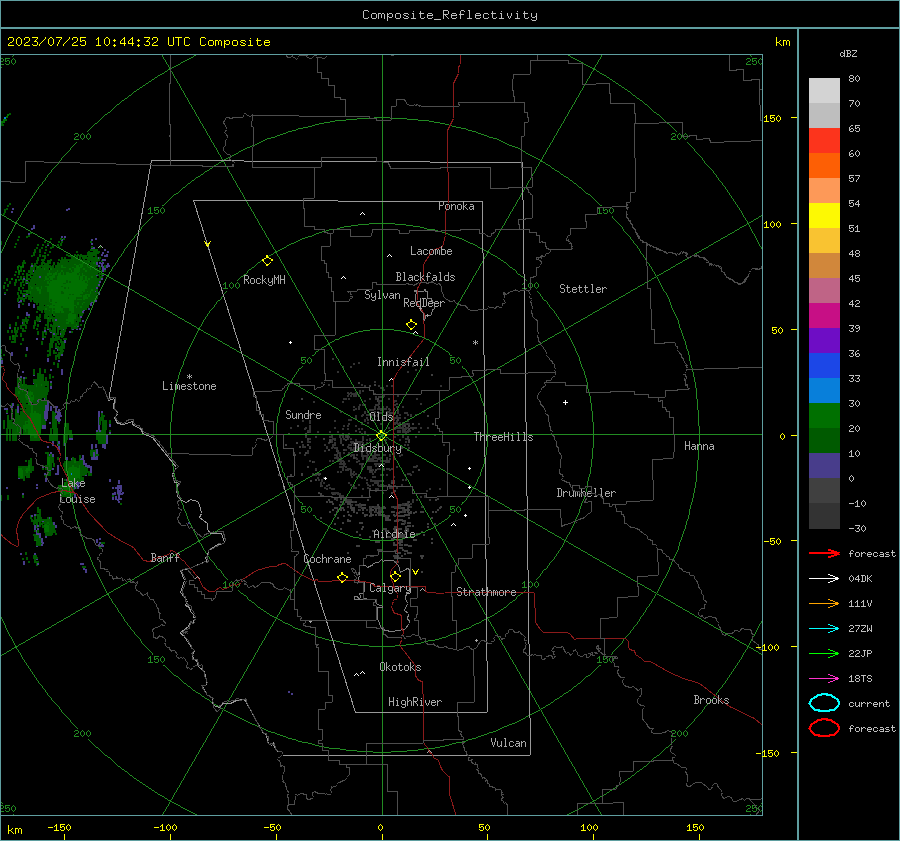Pick the magenta 42 dBZ color swatch
The image size is (900, 841).
(824, 315)
